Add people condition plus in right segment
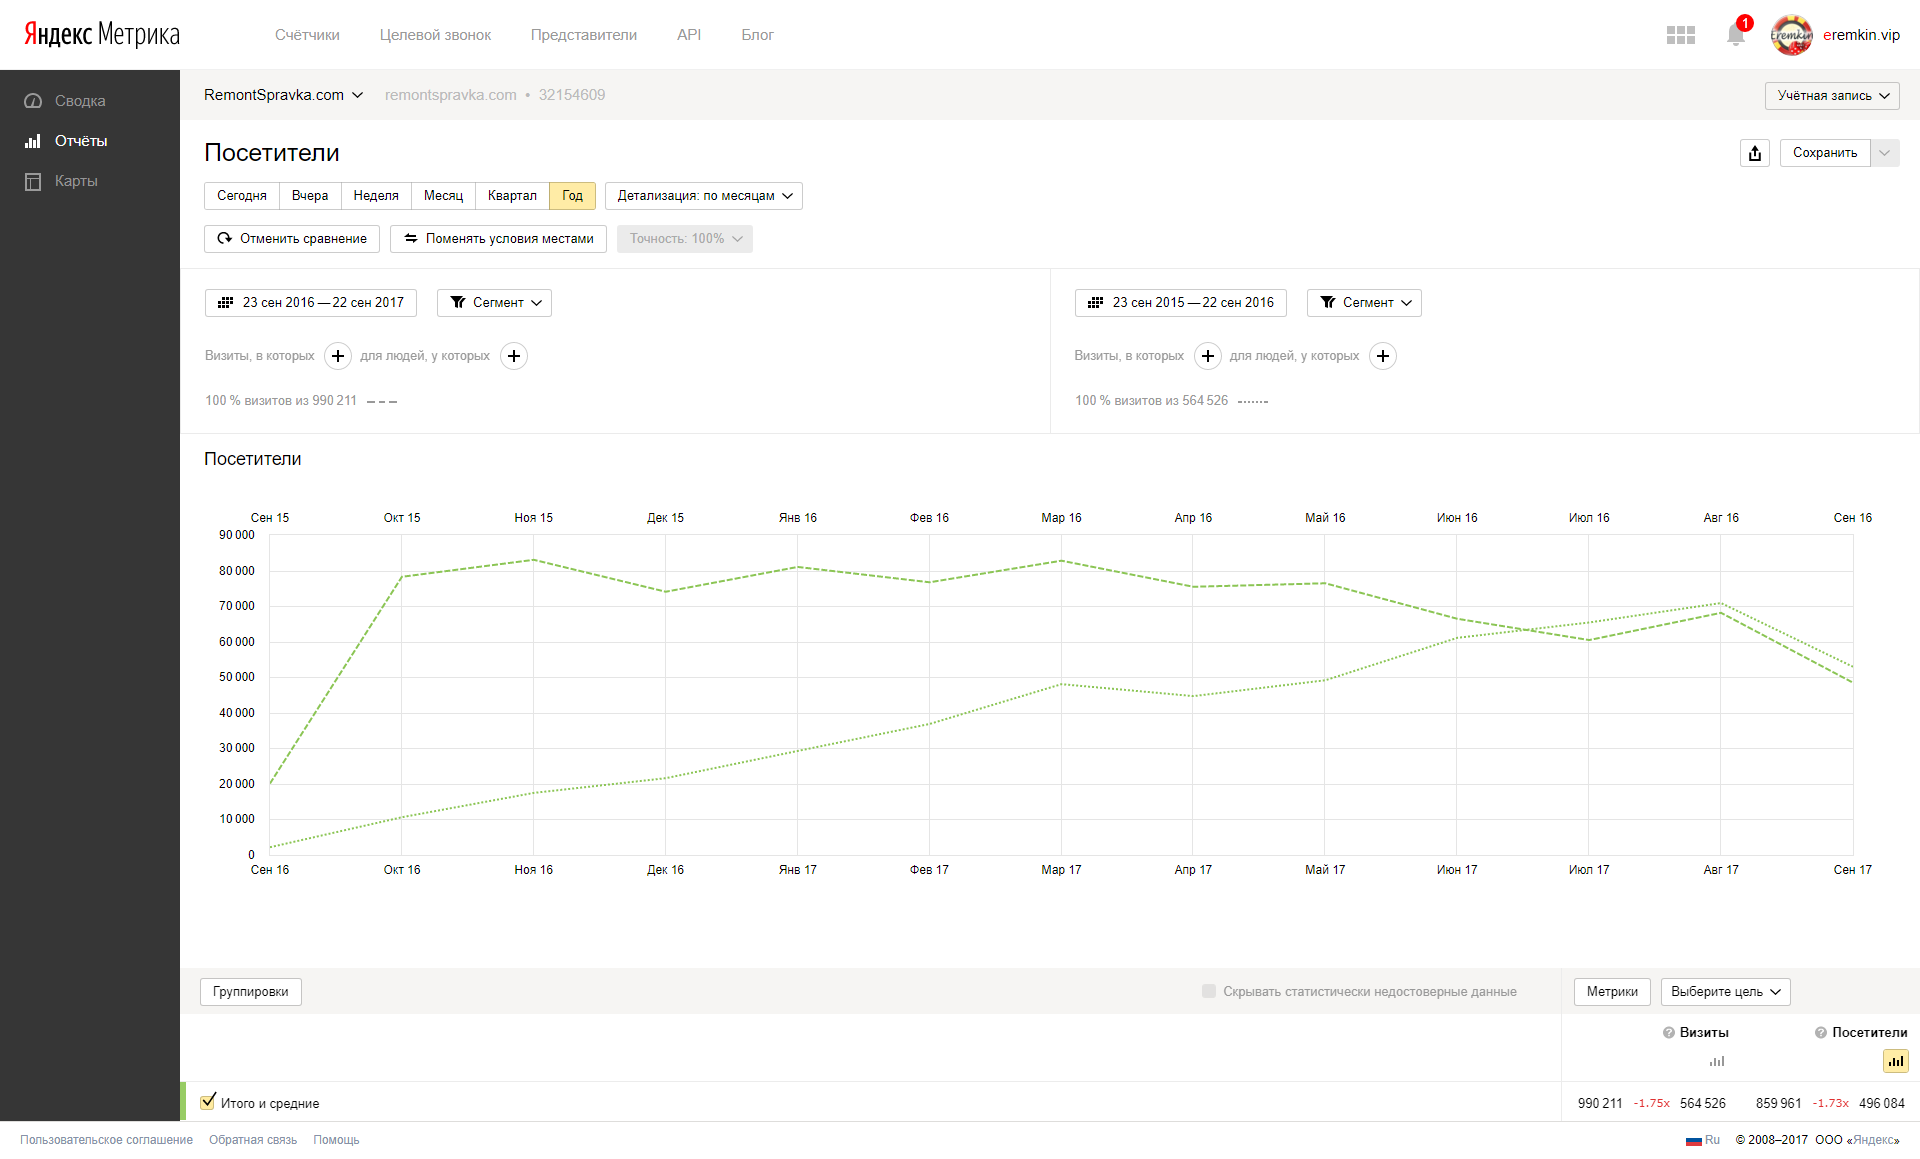1920x1159 pixels. click(x=1382, y=356)
